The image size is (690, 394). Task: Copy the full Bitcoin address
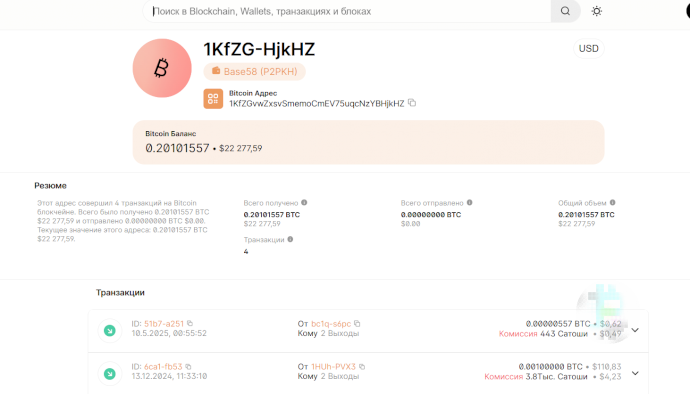tap(412, 103)
